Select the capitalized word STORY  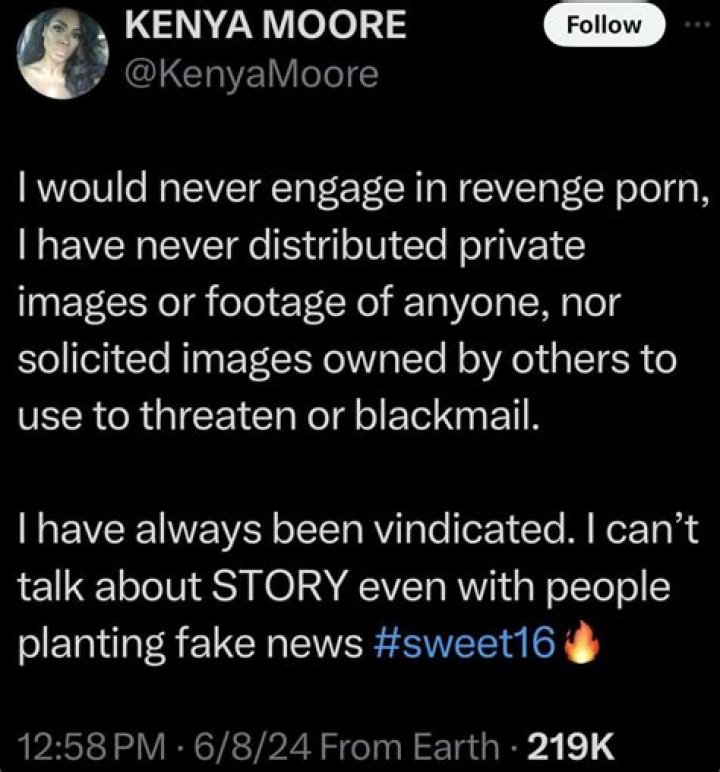tap(280, 587)
